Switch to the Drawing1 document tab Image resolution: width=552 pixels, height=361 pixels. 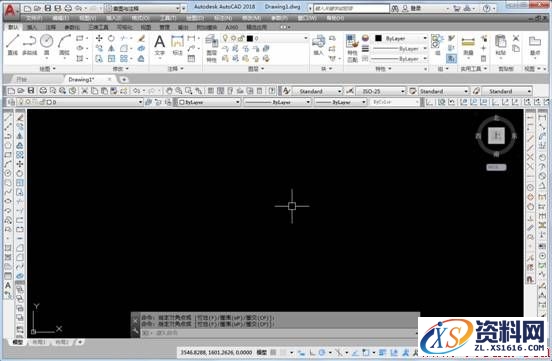(81, 80)
